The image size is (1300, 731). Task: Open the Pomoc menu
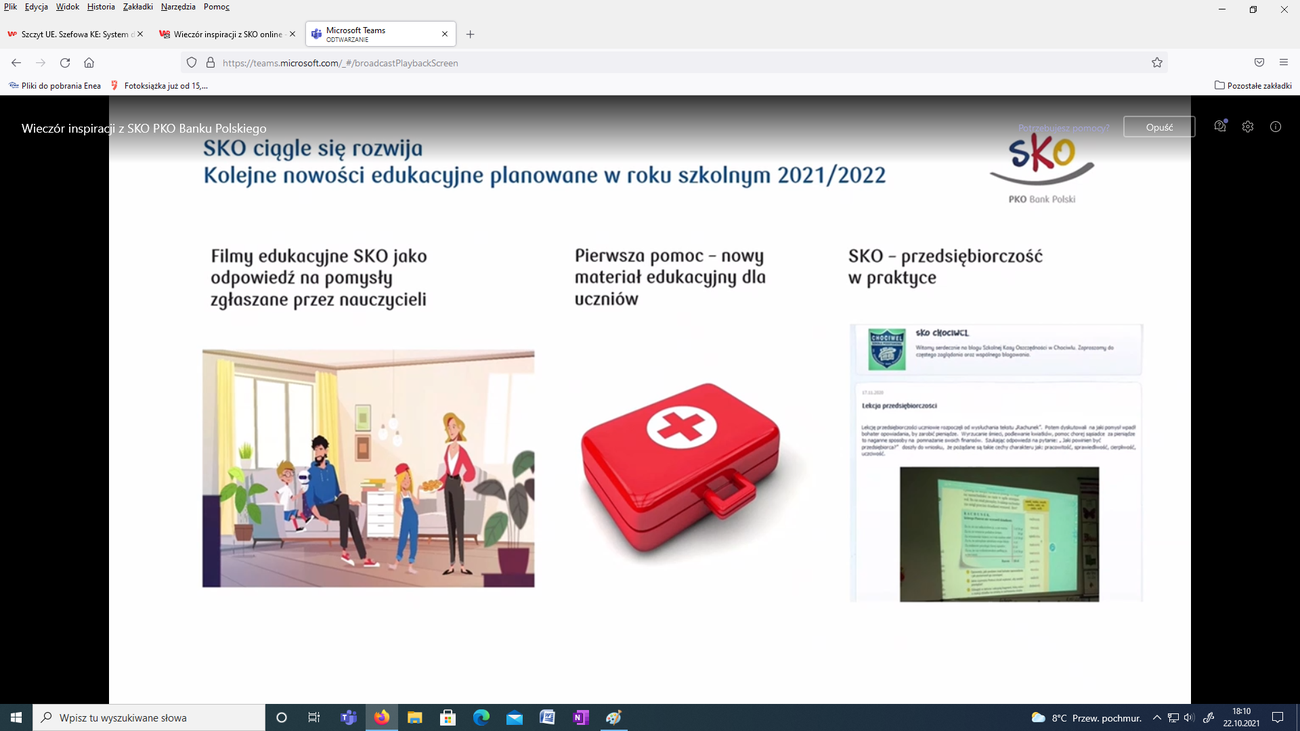coord(216,7)
